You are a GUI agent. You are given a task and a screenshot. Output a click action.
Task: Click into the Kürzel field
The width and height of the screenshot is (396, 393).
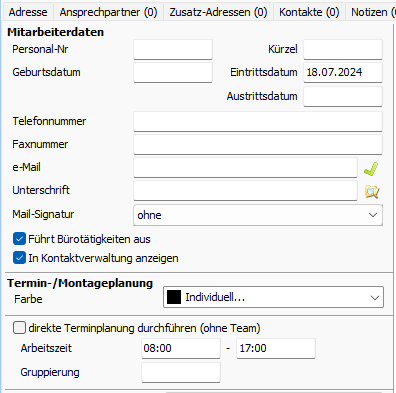tap(343, 49)
